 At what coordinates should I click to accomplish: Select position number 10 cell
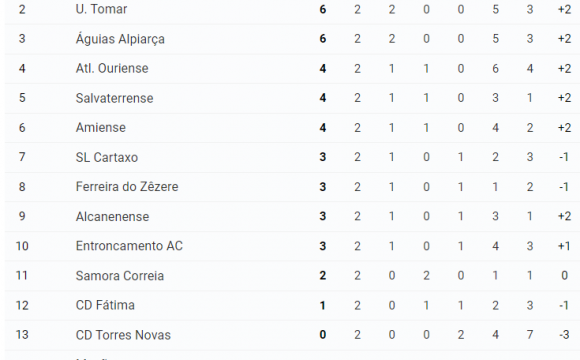pos(22,246)
